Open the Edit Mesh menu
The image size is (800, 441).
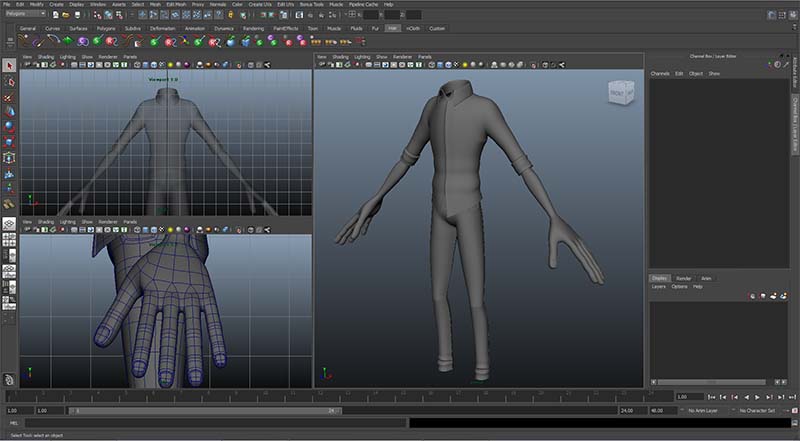[177, 4]
